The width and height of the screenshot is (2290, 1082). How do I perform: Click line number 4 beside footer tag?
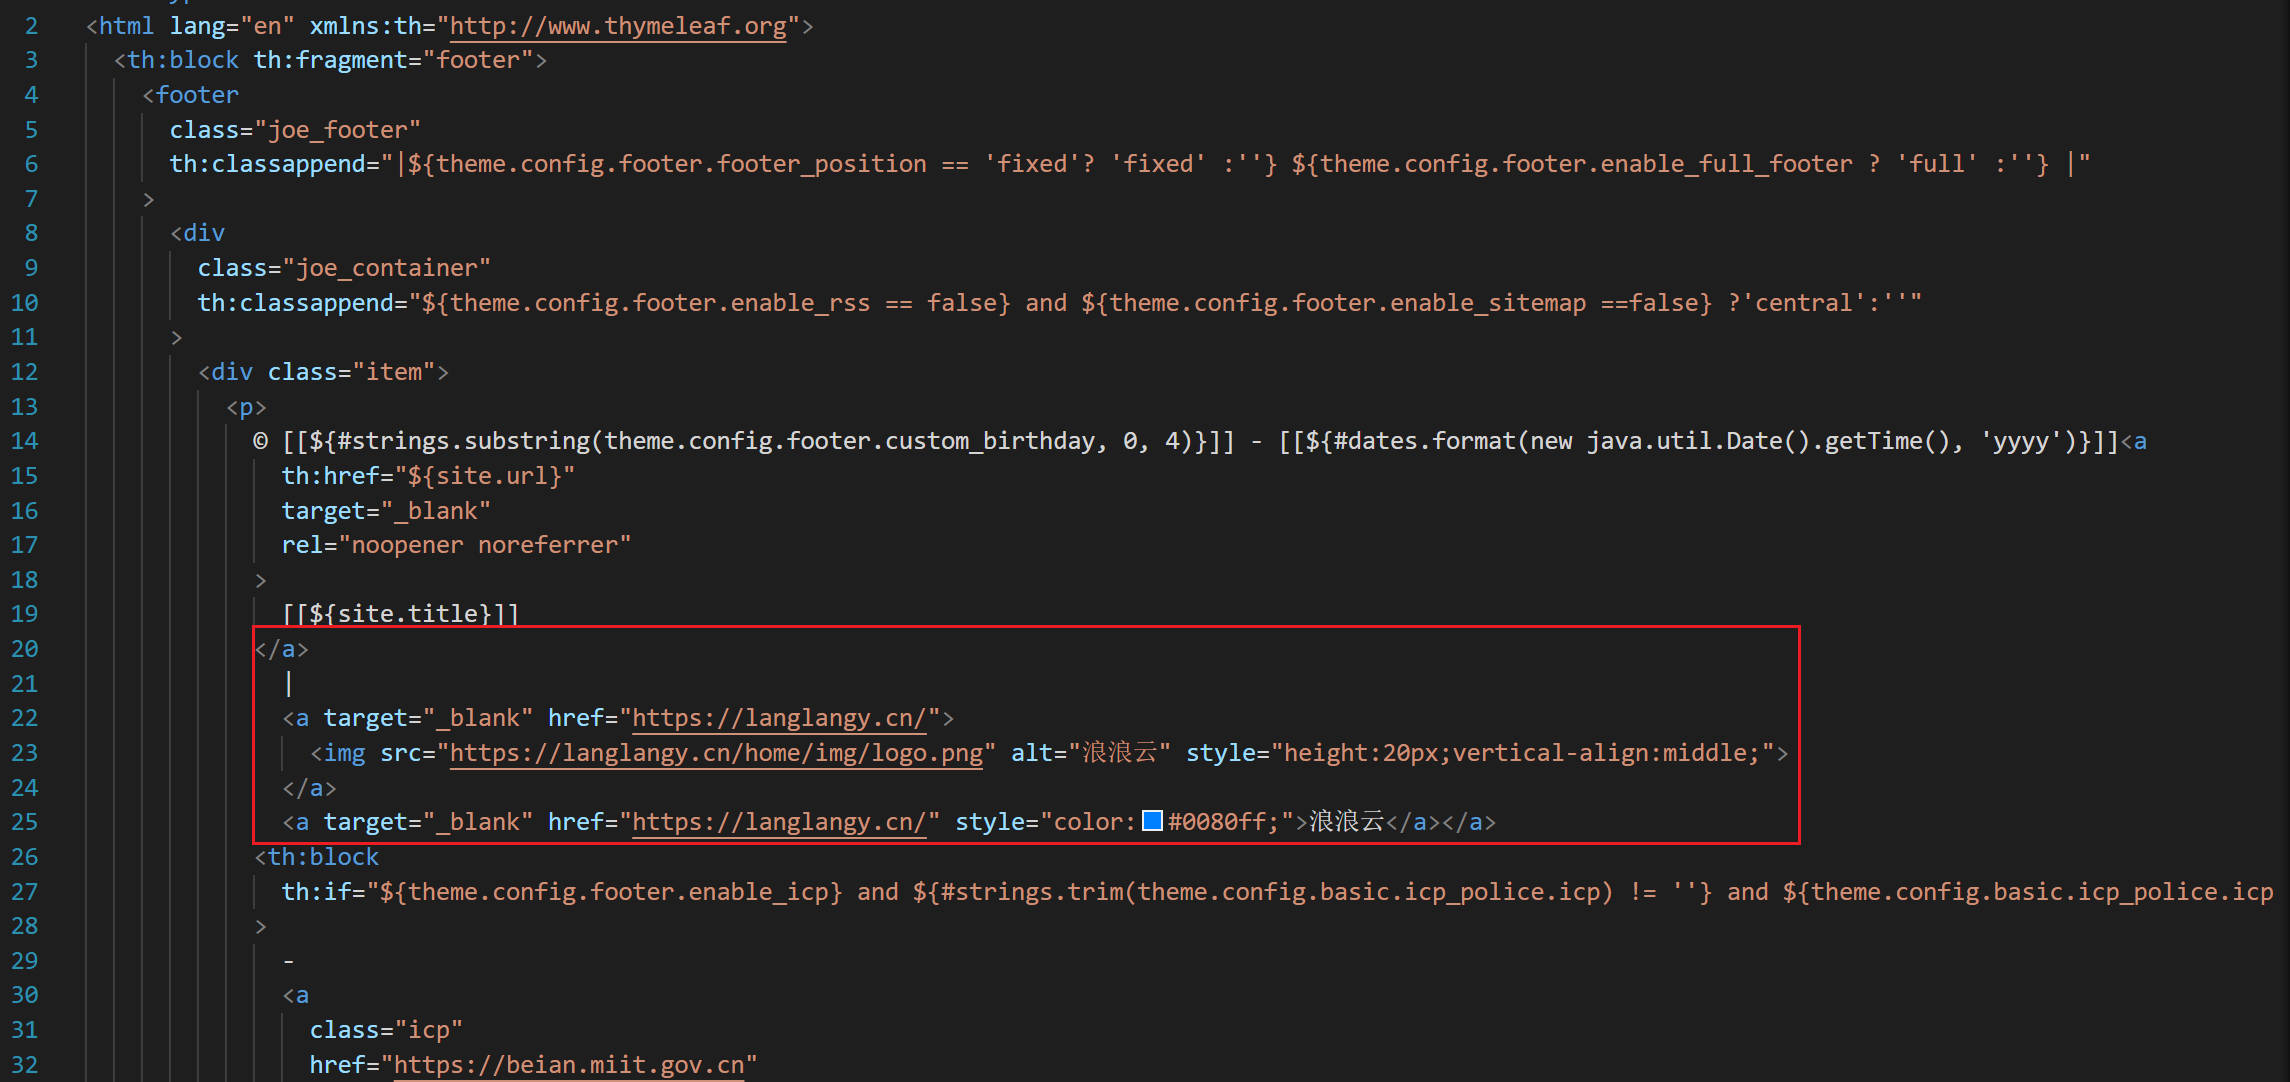click(x=31, y=95)
